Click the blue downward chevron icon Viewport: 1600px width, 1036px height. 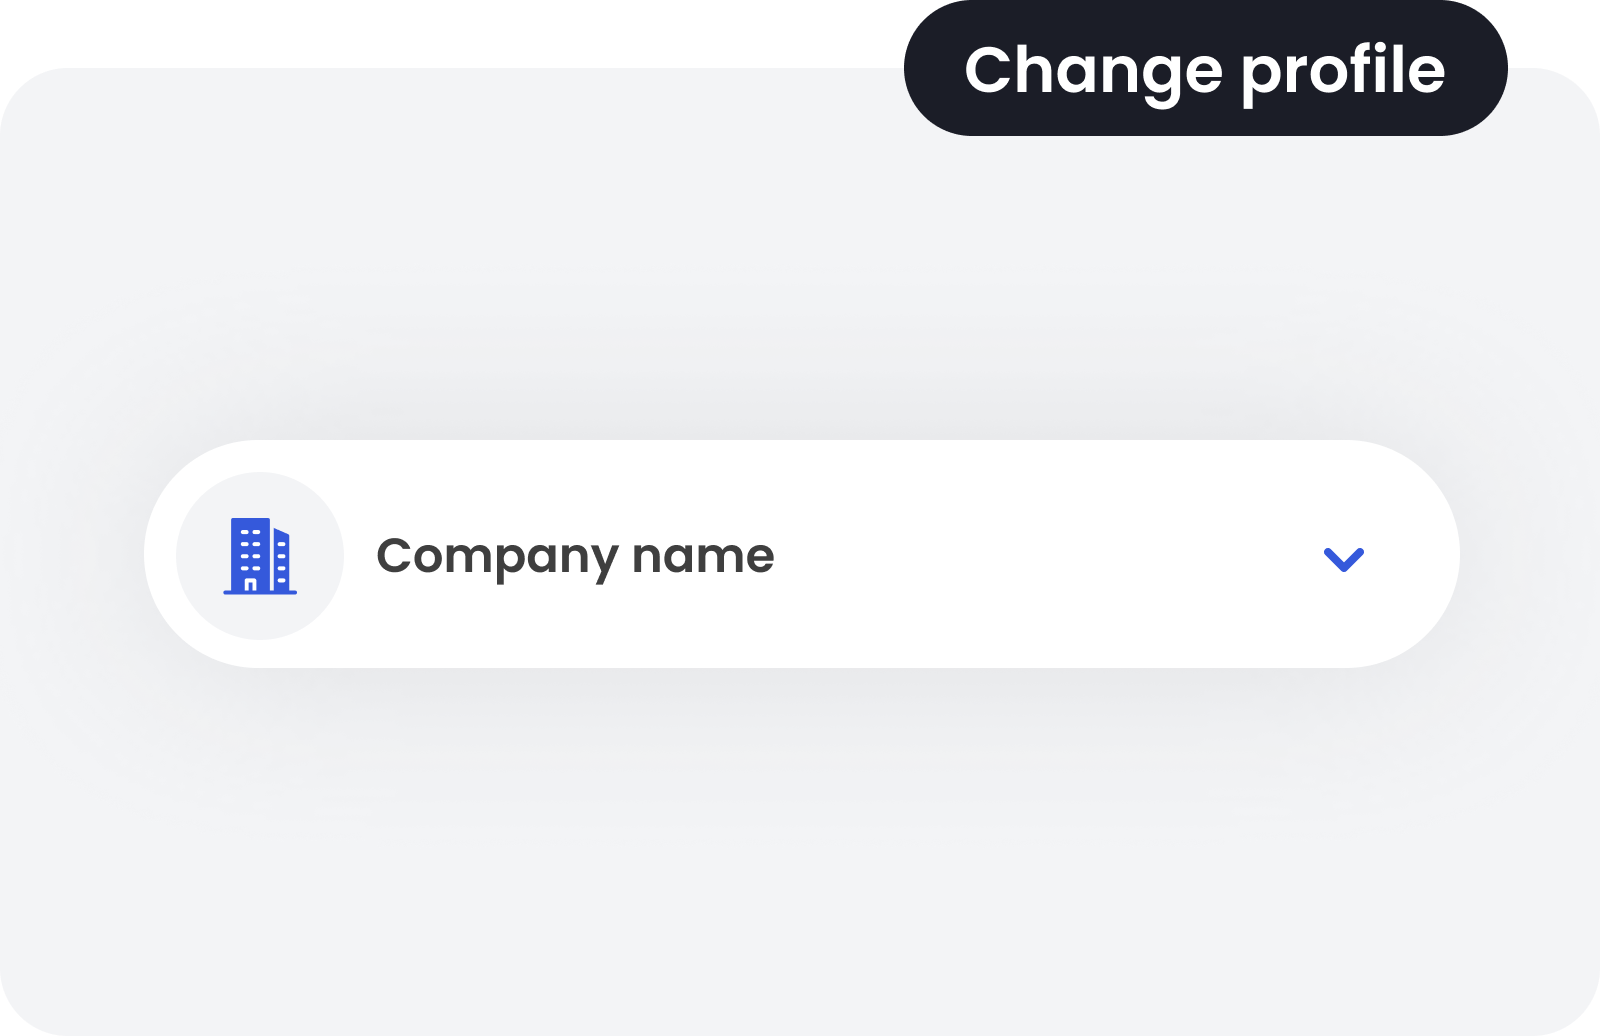click(x=1343, y=559)
